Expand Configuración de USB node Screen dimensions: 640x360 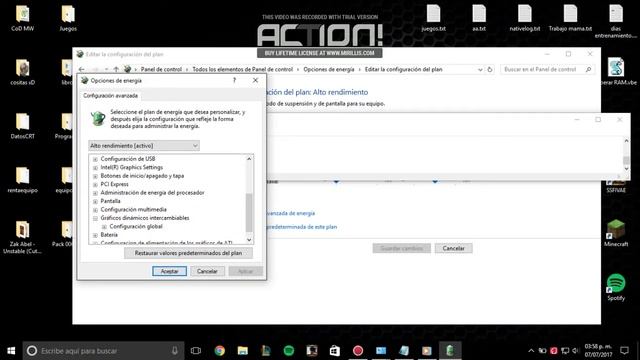(95, 159)
